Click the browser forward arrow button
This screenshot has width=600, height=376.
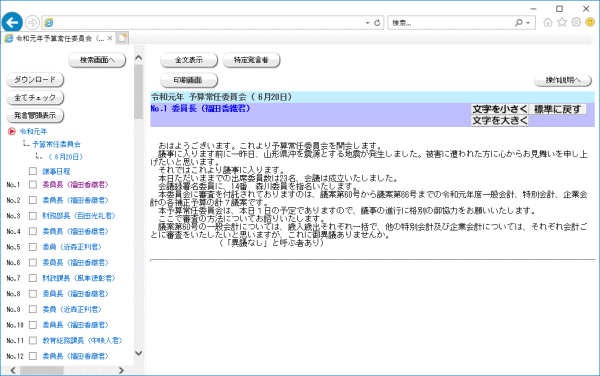[x=32, y=23]
